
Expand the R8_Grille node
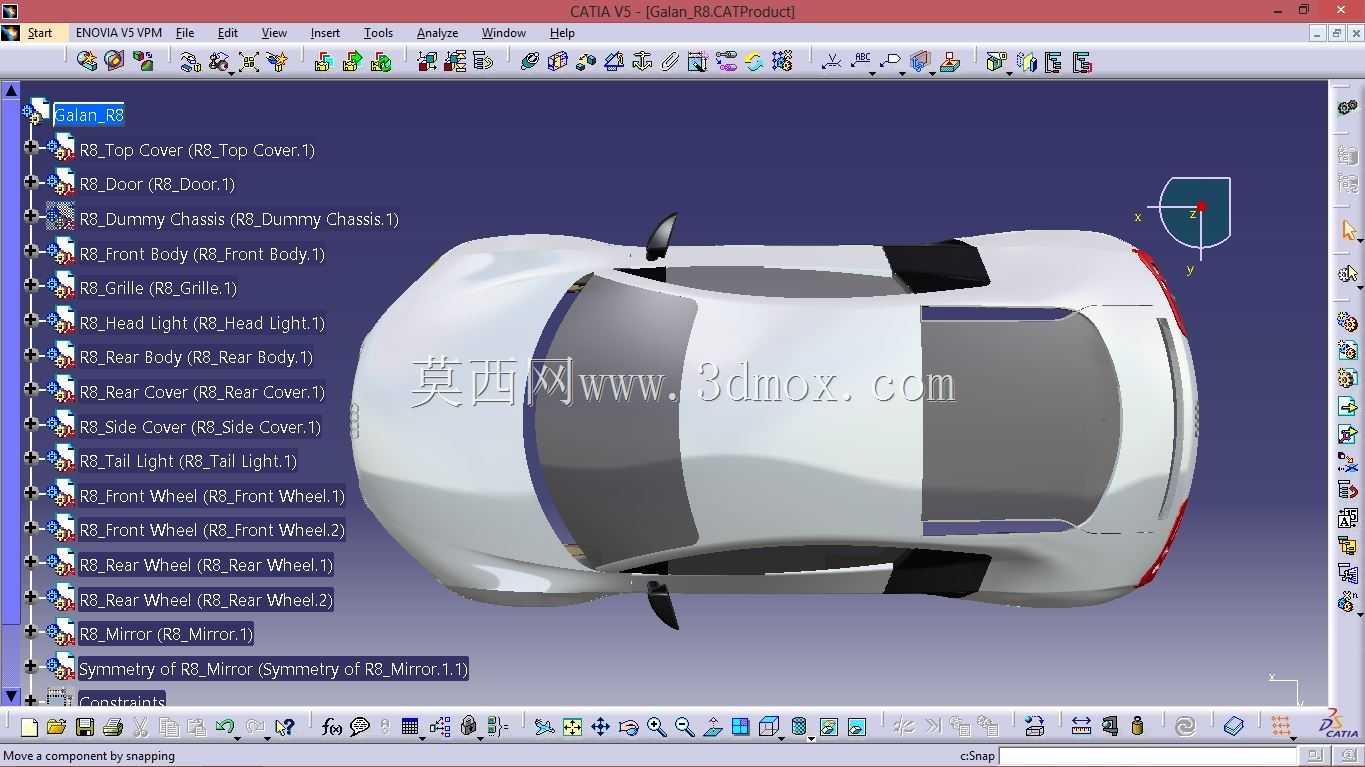(31, 286)
